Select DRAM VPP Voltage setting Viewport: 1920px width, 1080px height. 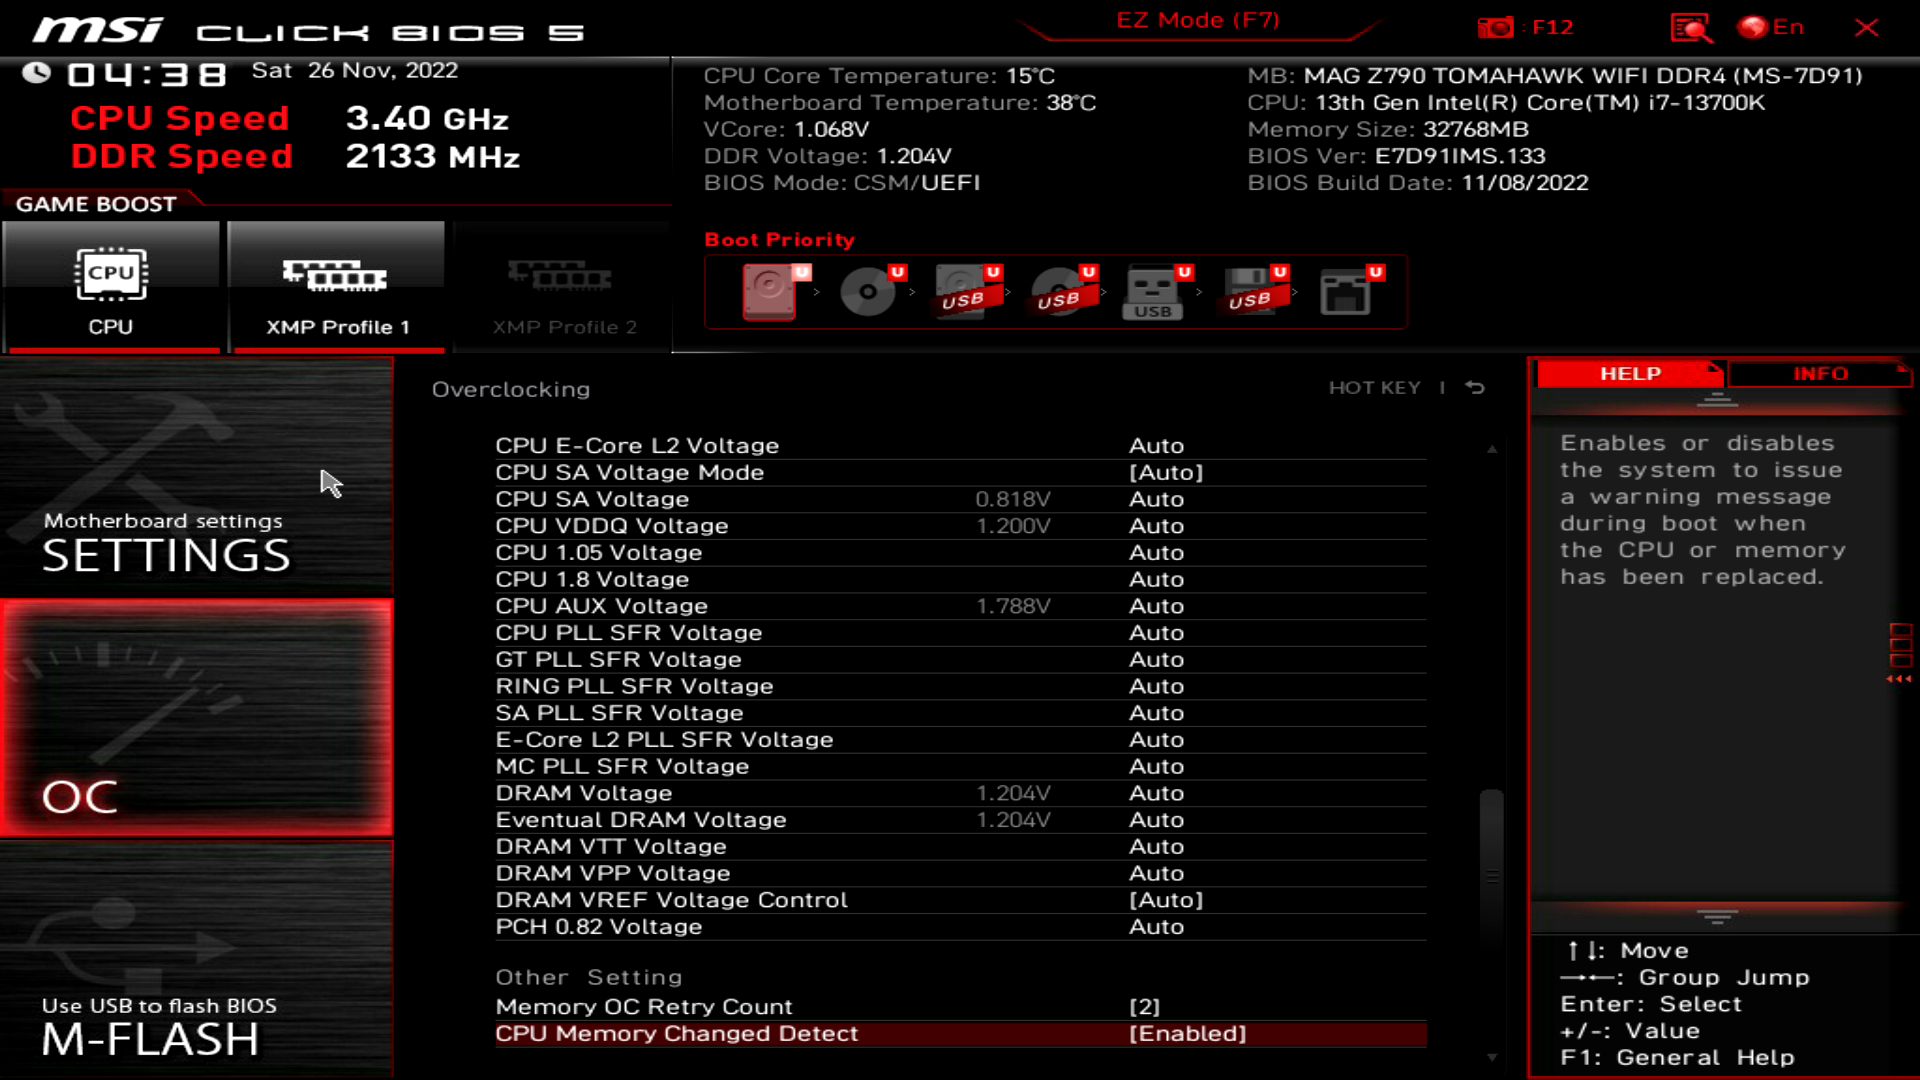[x=961, y=874]
